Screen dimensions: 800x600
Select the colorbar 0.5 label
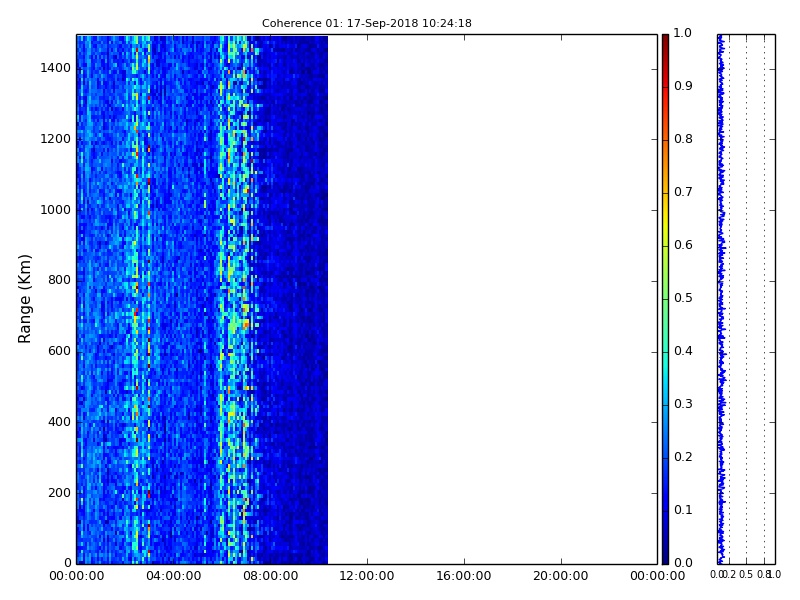coord(683,298)
